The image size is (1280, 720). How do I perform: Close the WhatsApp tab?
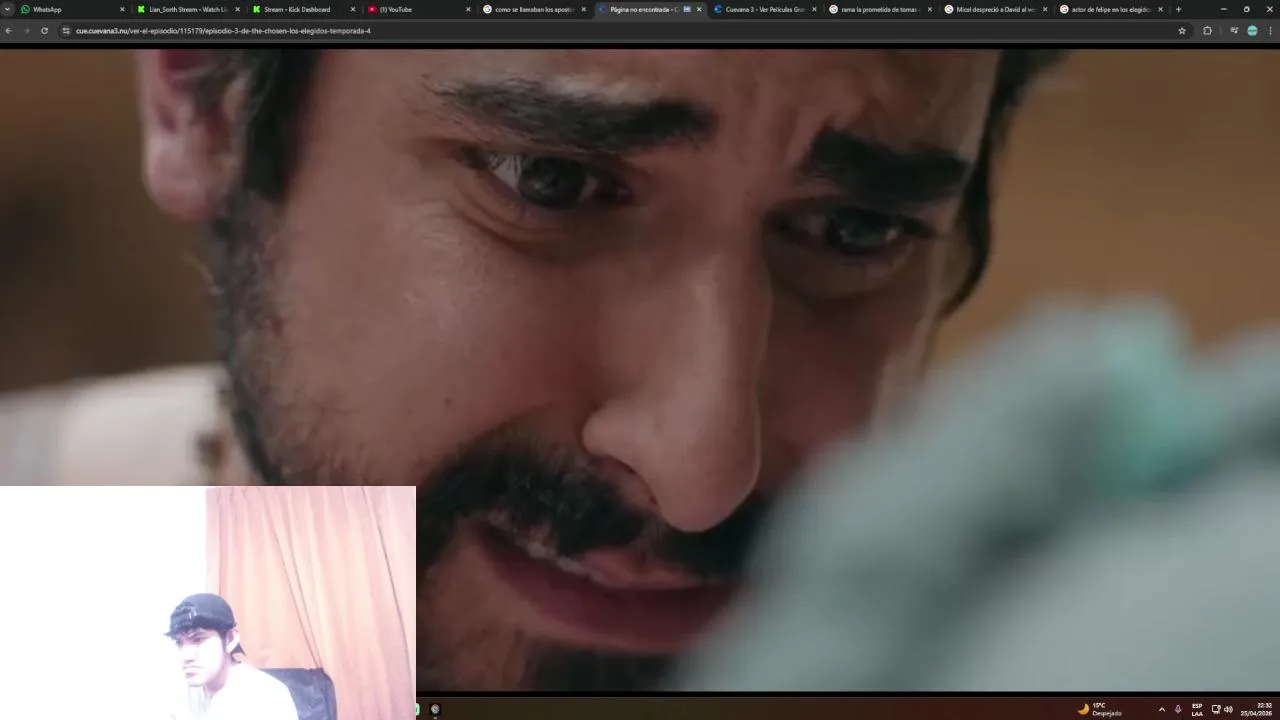(x=122, y=9)
